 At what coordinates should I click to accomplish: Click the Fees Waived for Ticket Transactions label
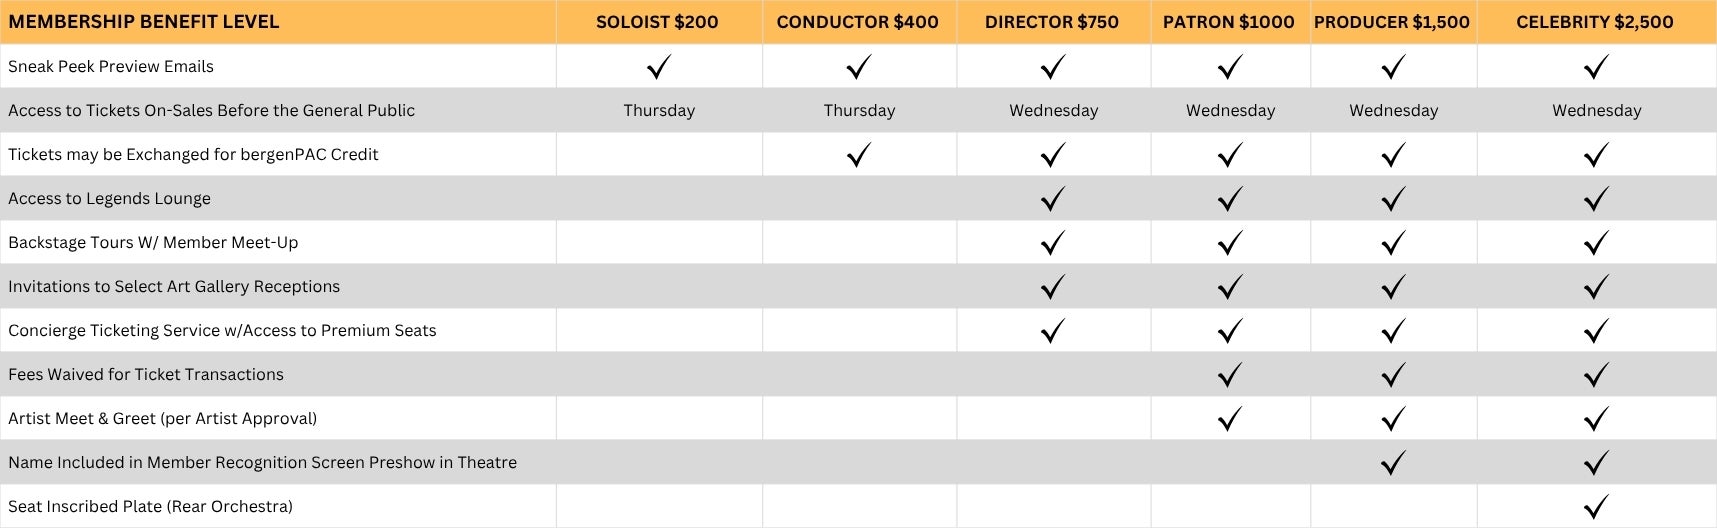pos(146,375)
